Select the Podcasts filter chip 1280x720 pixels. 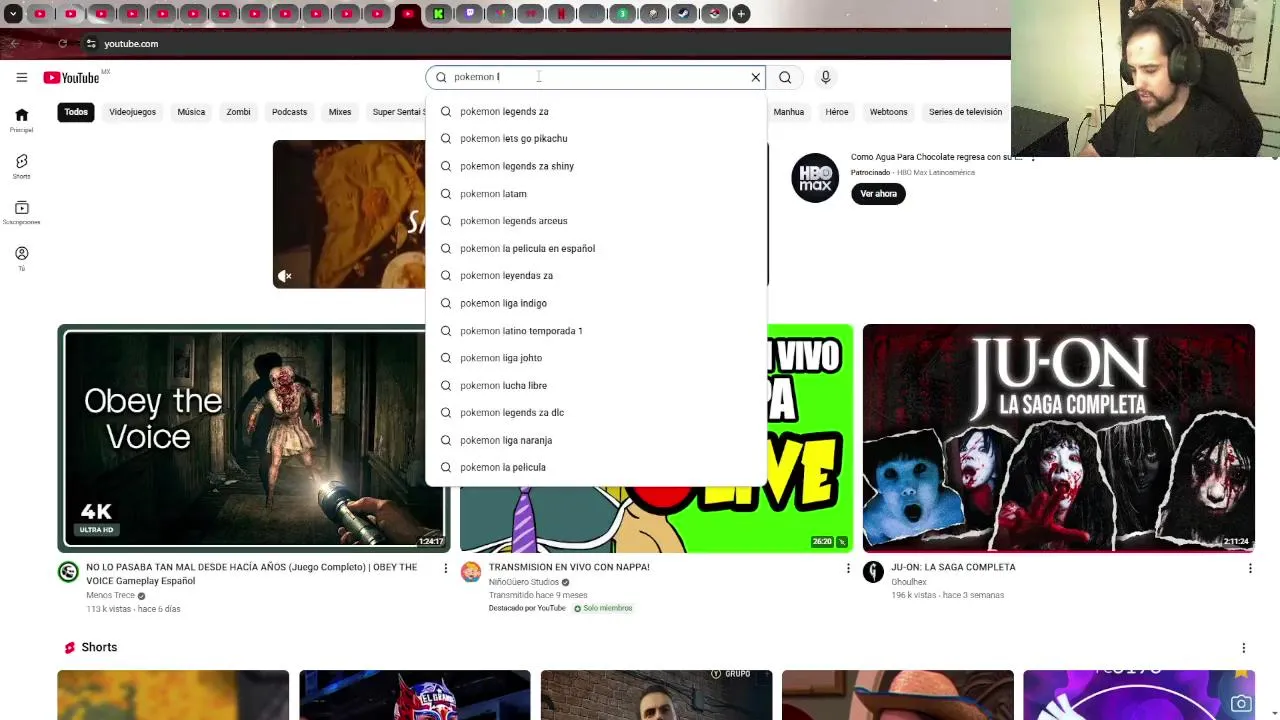289,112
